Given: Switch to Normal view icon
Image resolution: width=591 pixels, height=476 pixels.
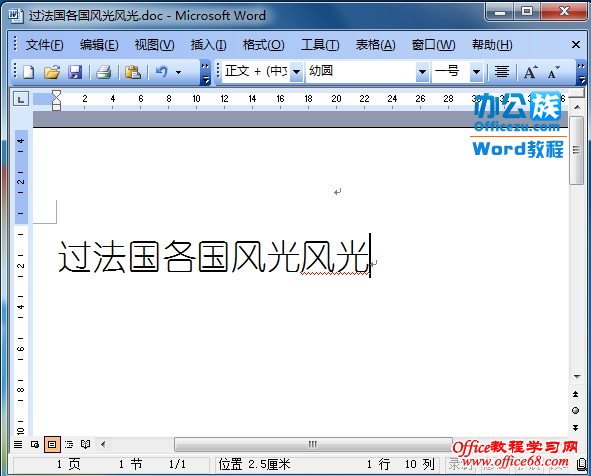Looking at the screenshot, I should click(x=18, y=444).
